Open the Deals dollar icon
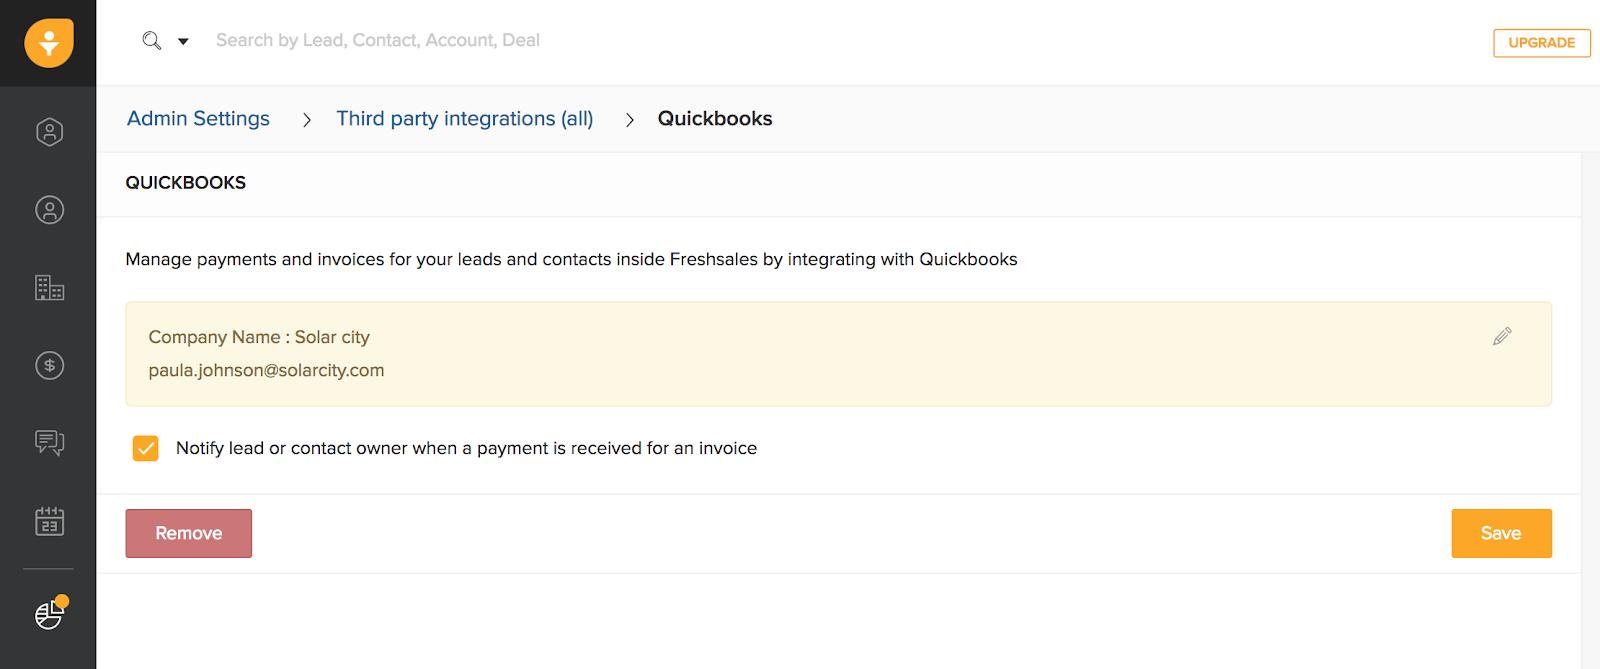Viewport: 1600px width, 669px height. pyautogui.click(x=49, y=366)
